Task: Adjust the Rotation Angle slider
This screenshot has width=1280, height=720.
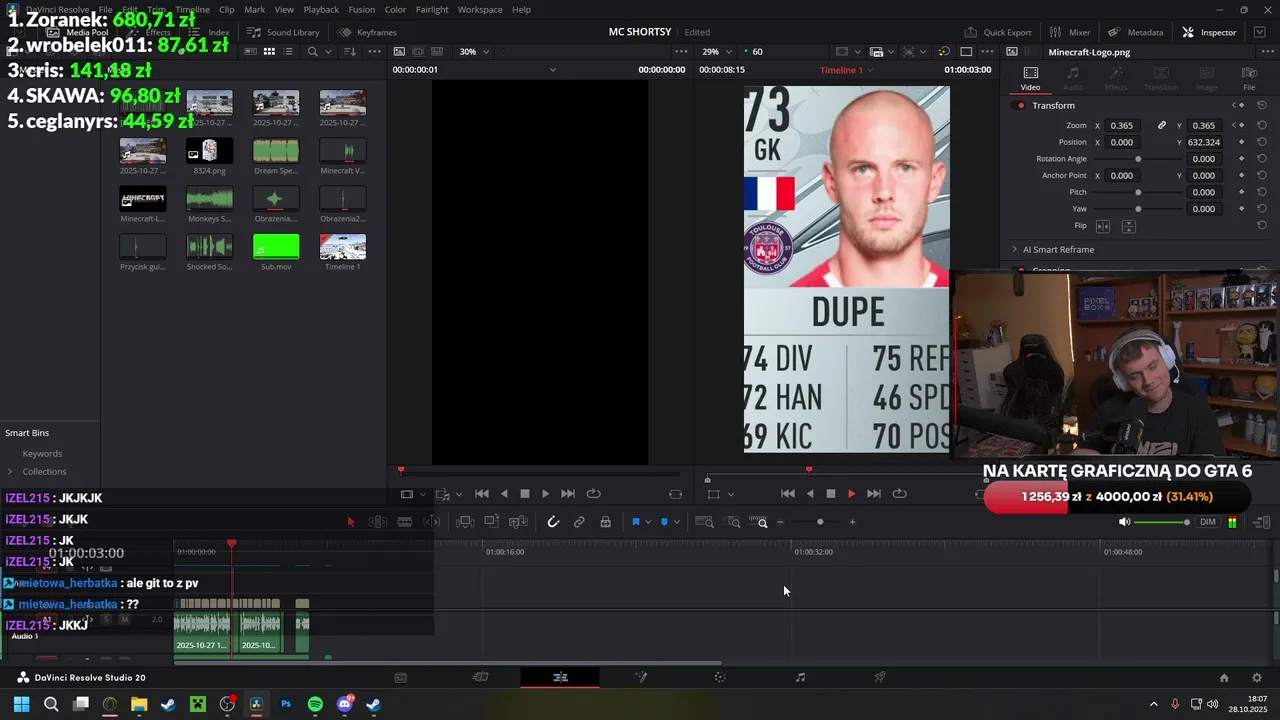Action: tap(1138, 159)
